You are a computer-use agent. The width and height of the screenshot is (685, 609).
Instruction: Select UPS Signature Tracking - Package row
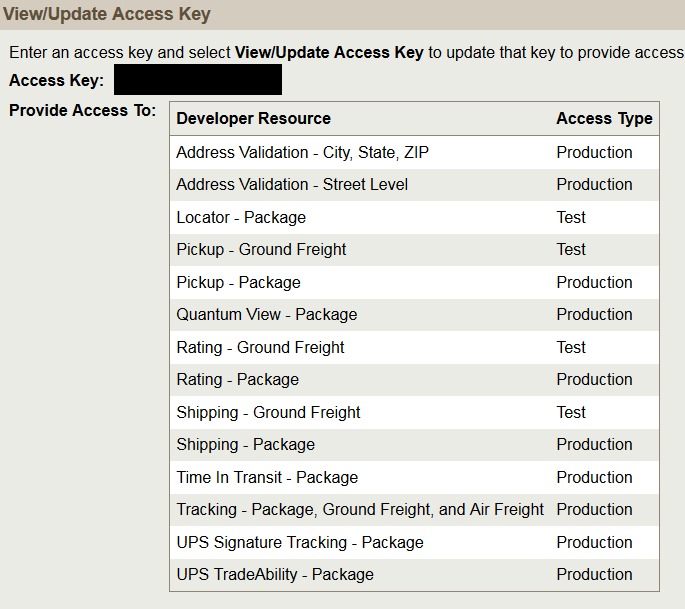click(x=300, y=542)
